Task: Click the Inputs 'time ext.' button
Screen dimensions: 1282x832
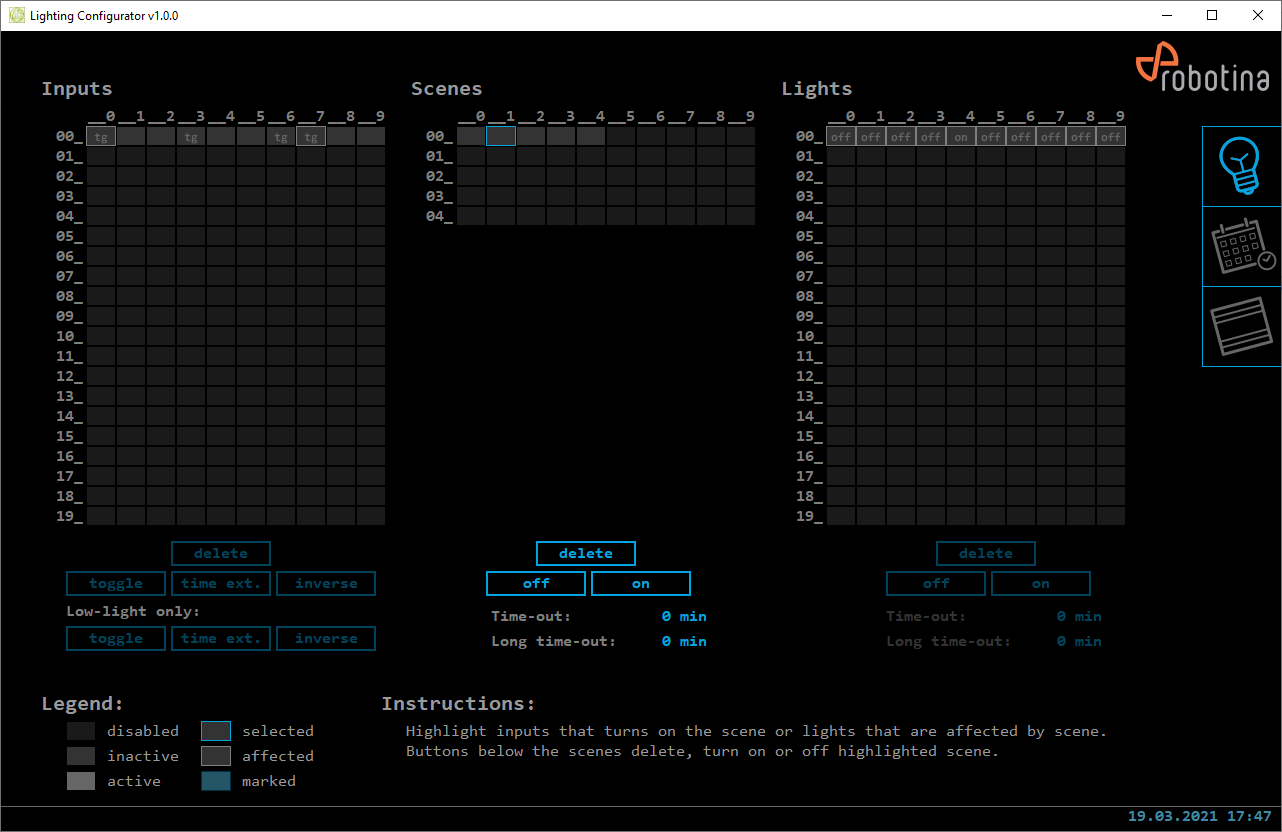Action: coord(221,584)
